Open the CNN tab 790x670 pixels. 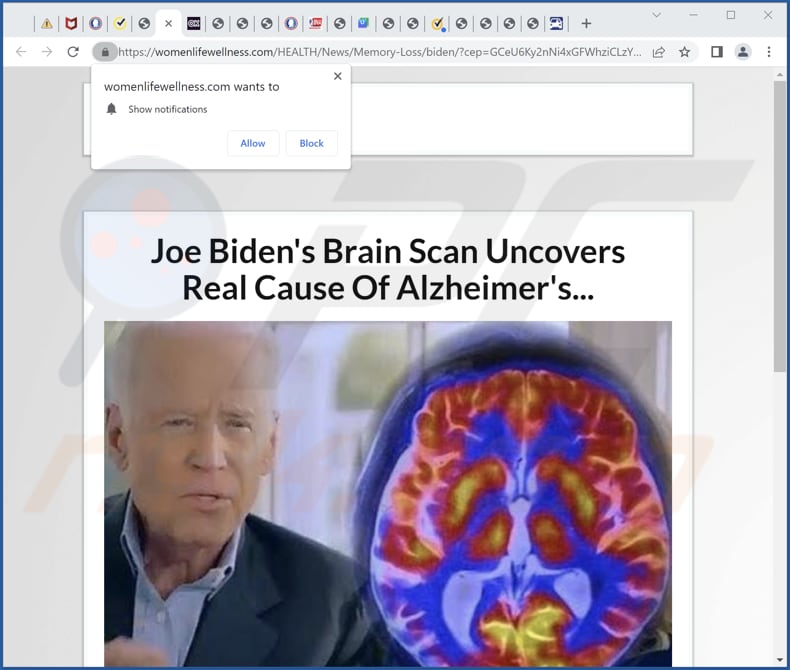[193, 23]
